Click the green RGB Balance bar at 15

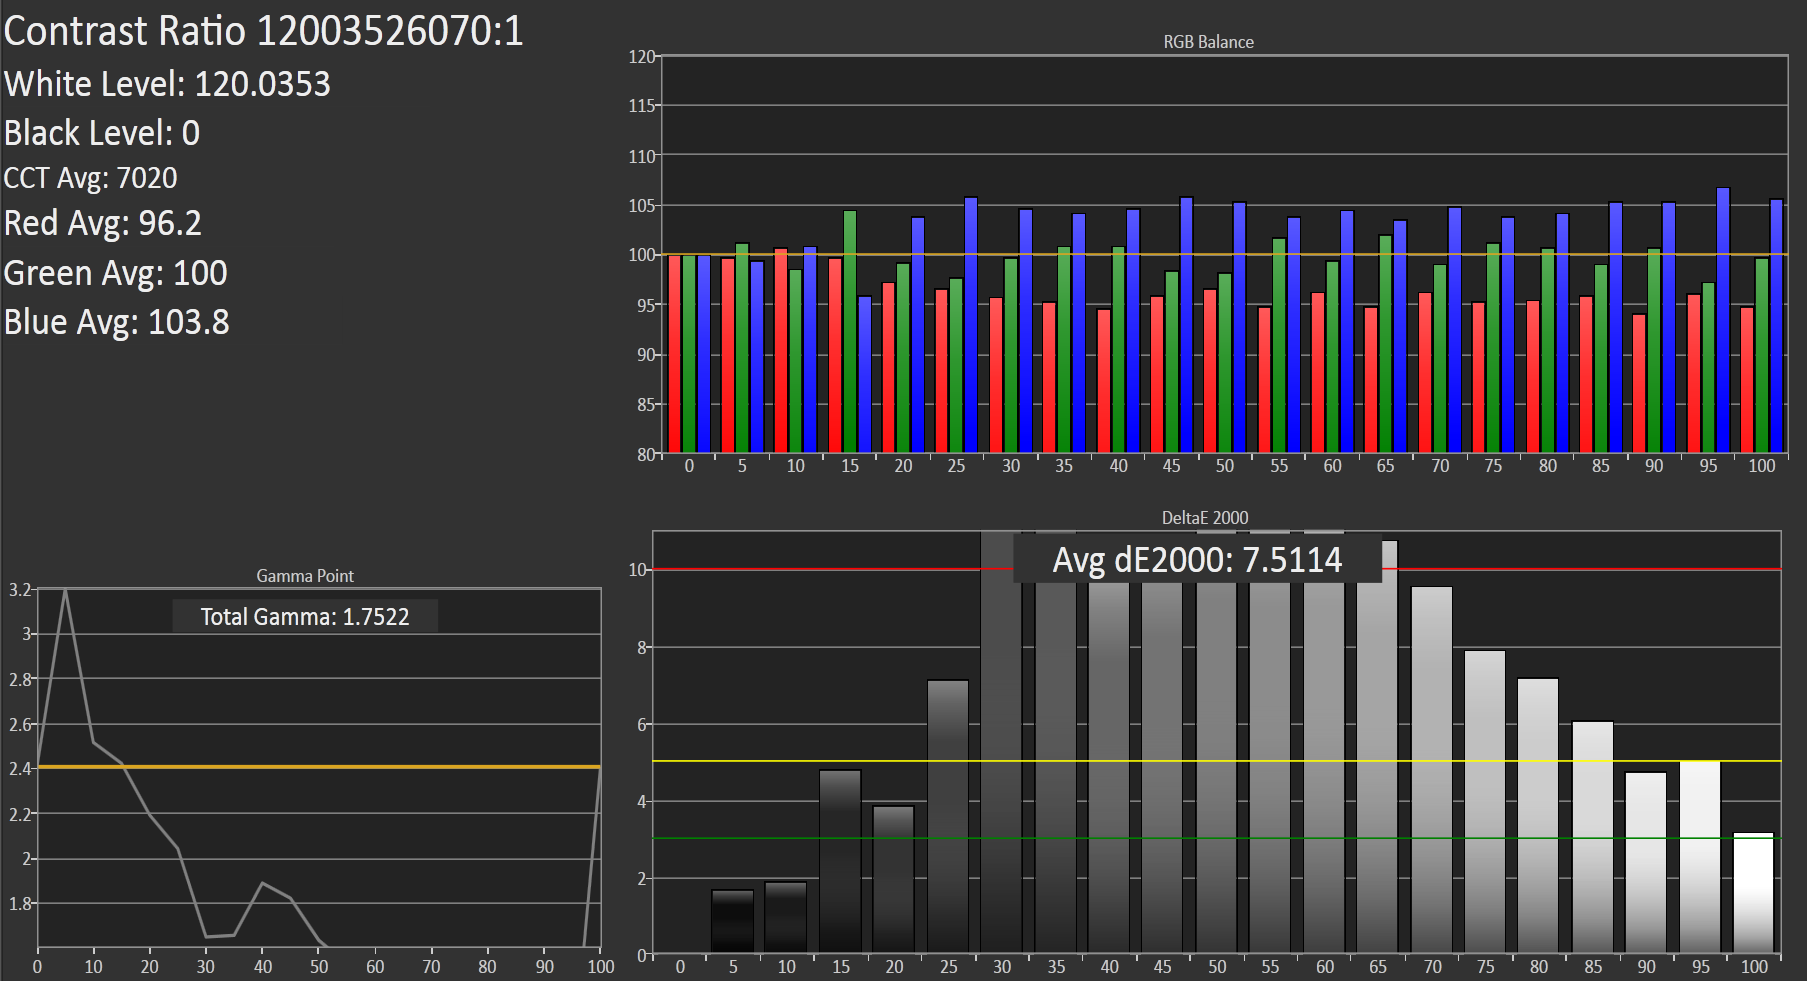point(850,332)
